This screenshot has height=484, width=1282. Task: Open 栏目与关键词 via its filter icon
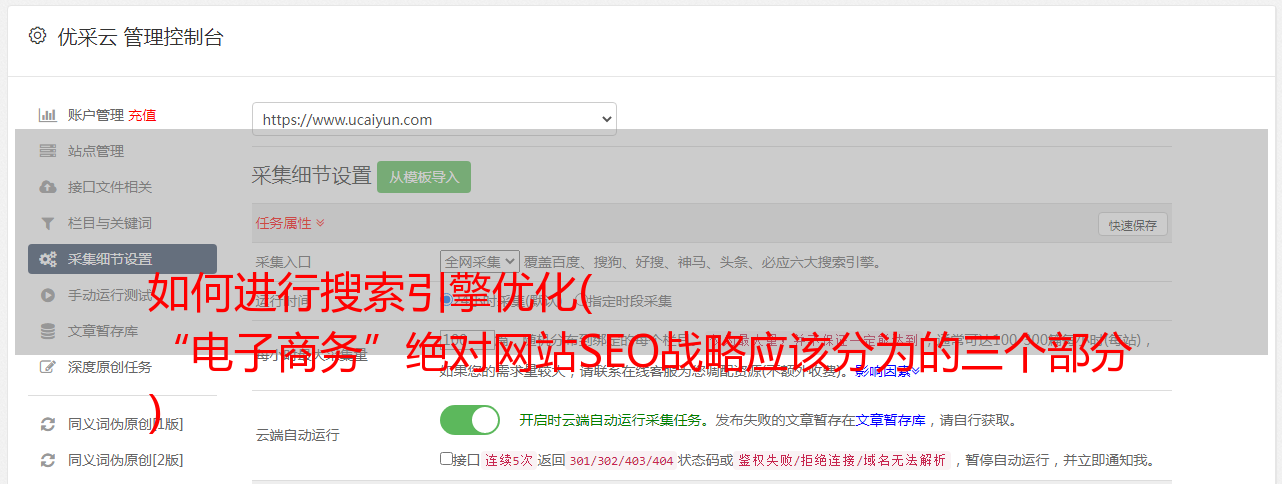coord(47,223)
